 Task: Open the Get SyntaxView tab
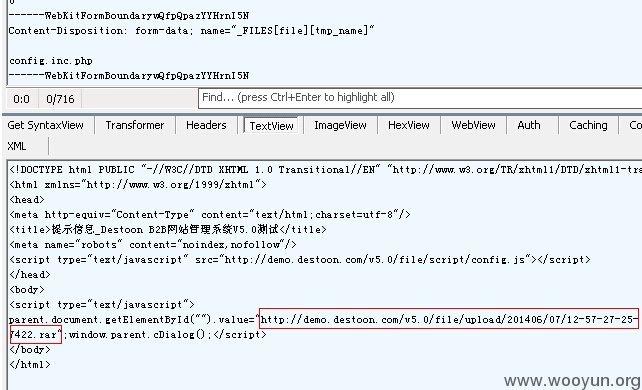click(45, 125)
